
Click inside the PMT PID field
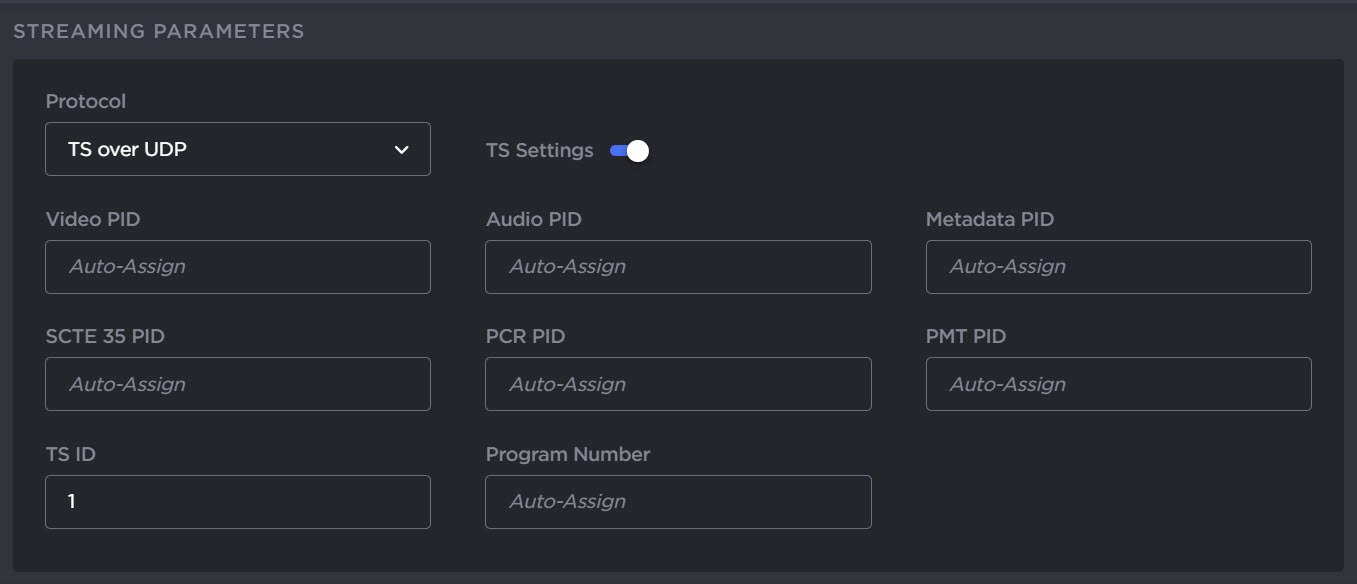coord(1117,384)
